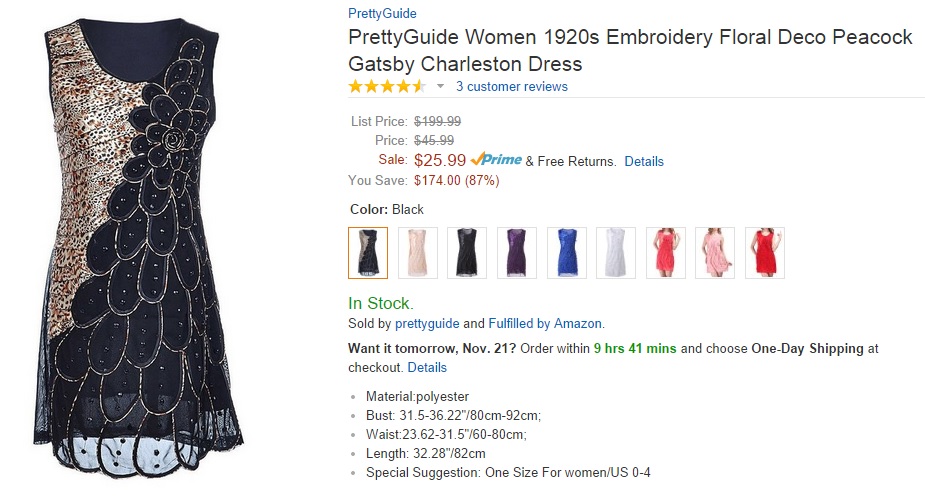The image size is (925, 496).
Task: Open the PrettyGuide brand link
Action: tap(382, 14)
